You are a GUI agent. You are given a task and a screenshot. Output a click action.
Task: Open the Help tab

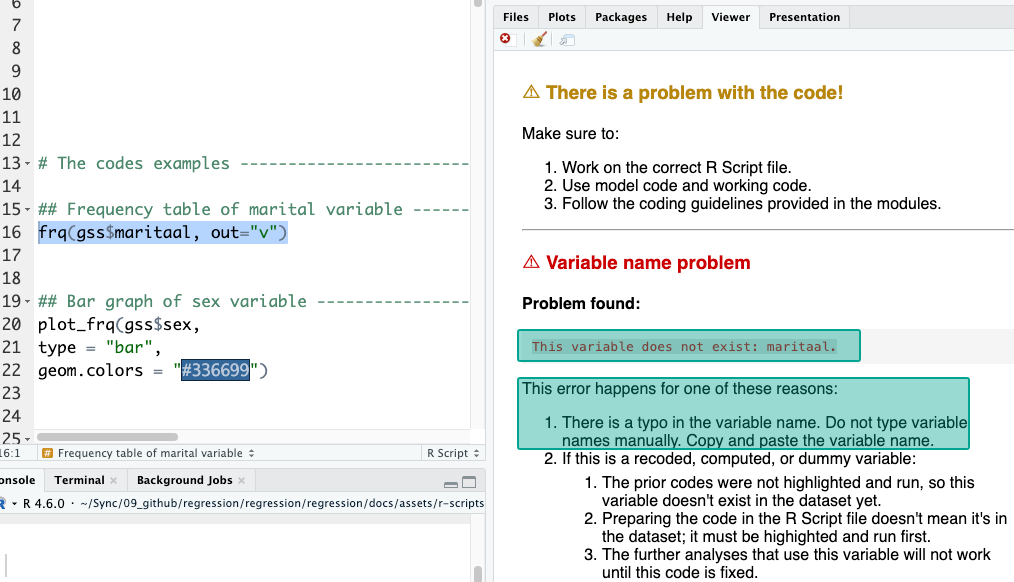pyautogui.click(x=679, y=17)
